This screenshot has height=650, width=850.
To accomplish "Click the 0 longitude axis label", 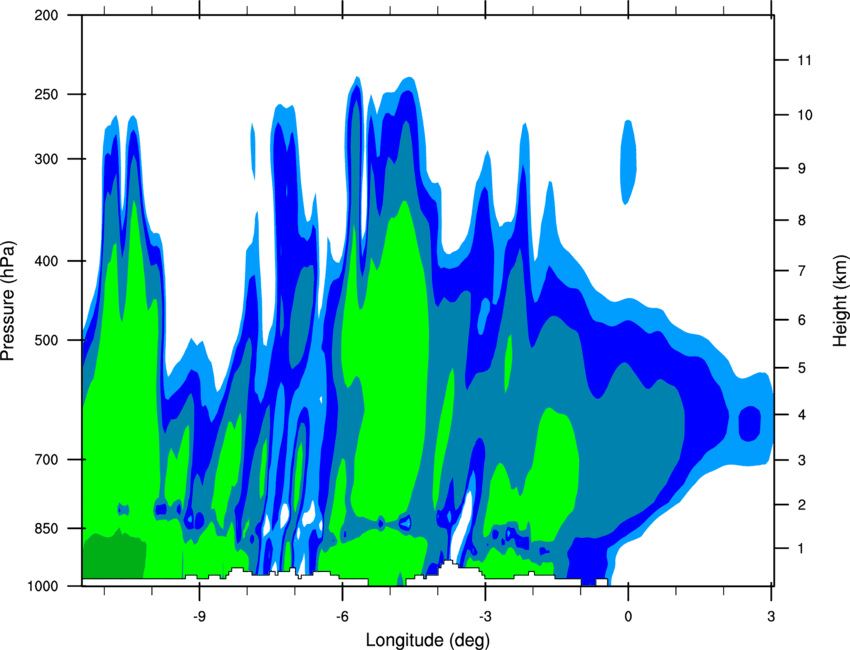I will (628, 617).
